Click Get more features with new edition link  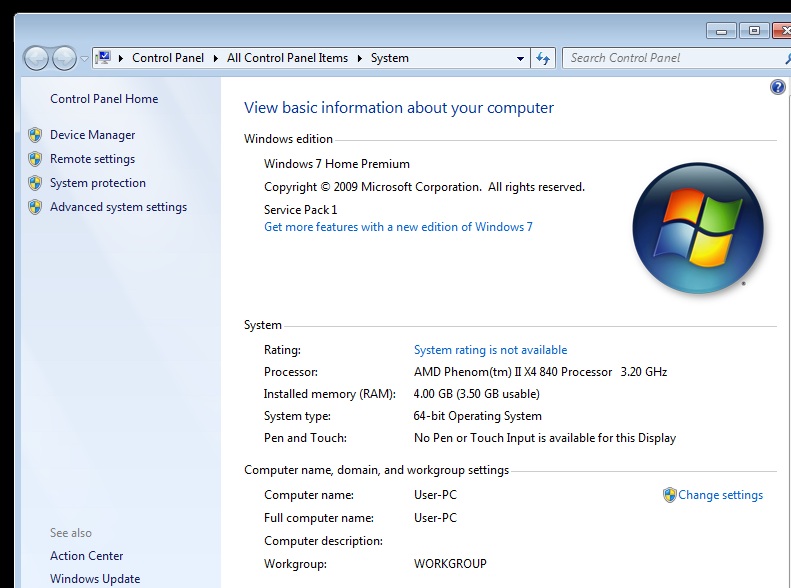(398, 227)
